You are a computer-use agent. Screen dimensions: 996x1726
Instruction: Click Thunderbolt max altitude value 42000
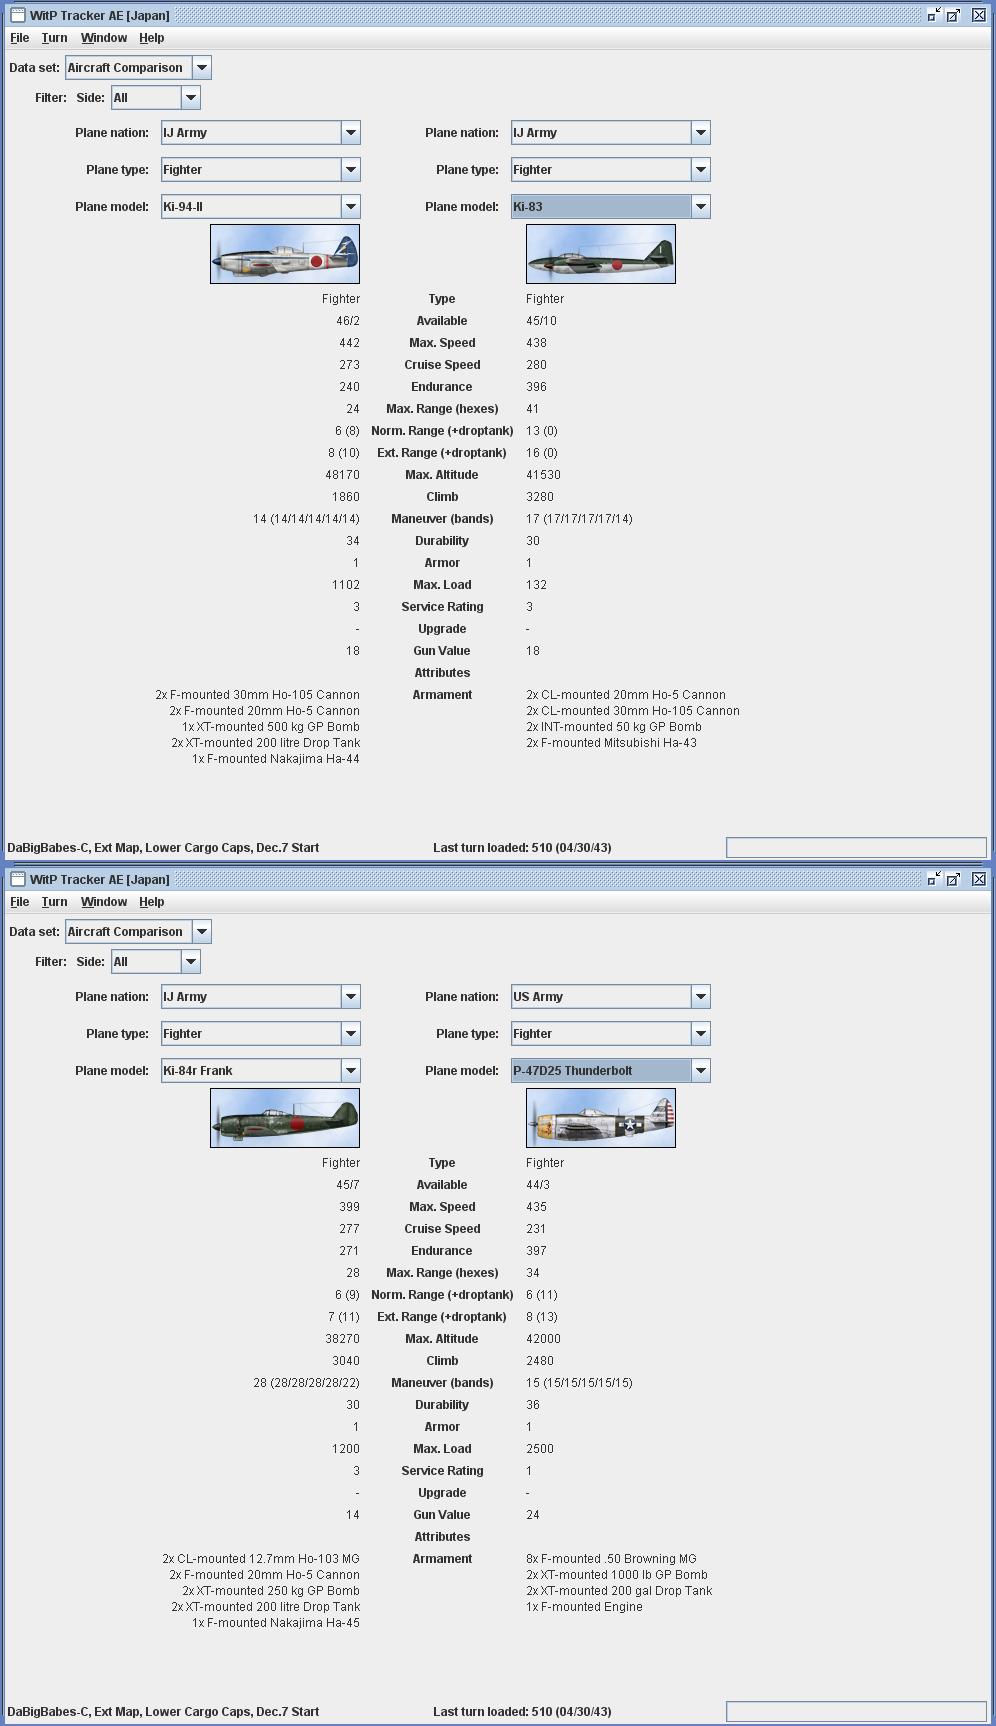[x=543, y=1339]
